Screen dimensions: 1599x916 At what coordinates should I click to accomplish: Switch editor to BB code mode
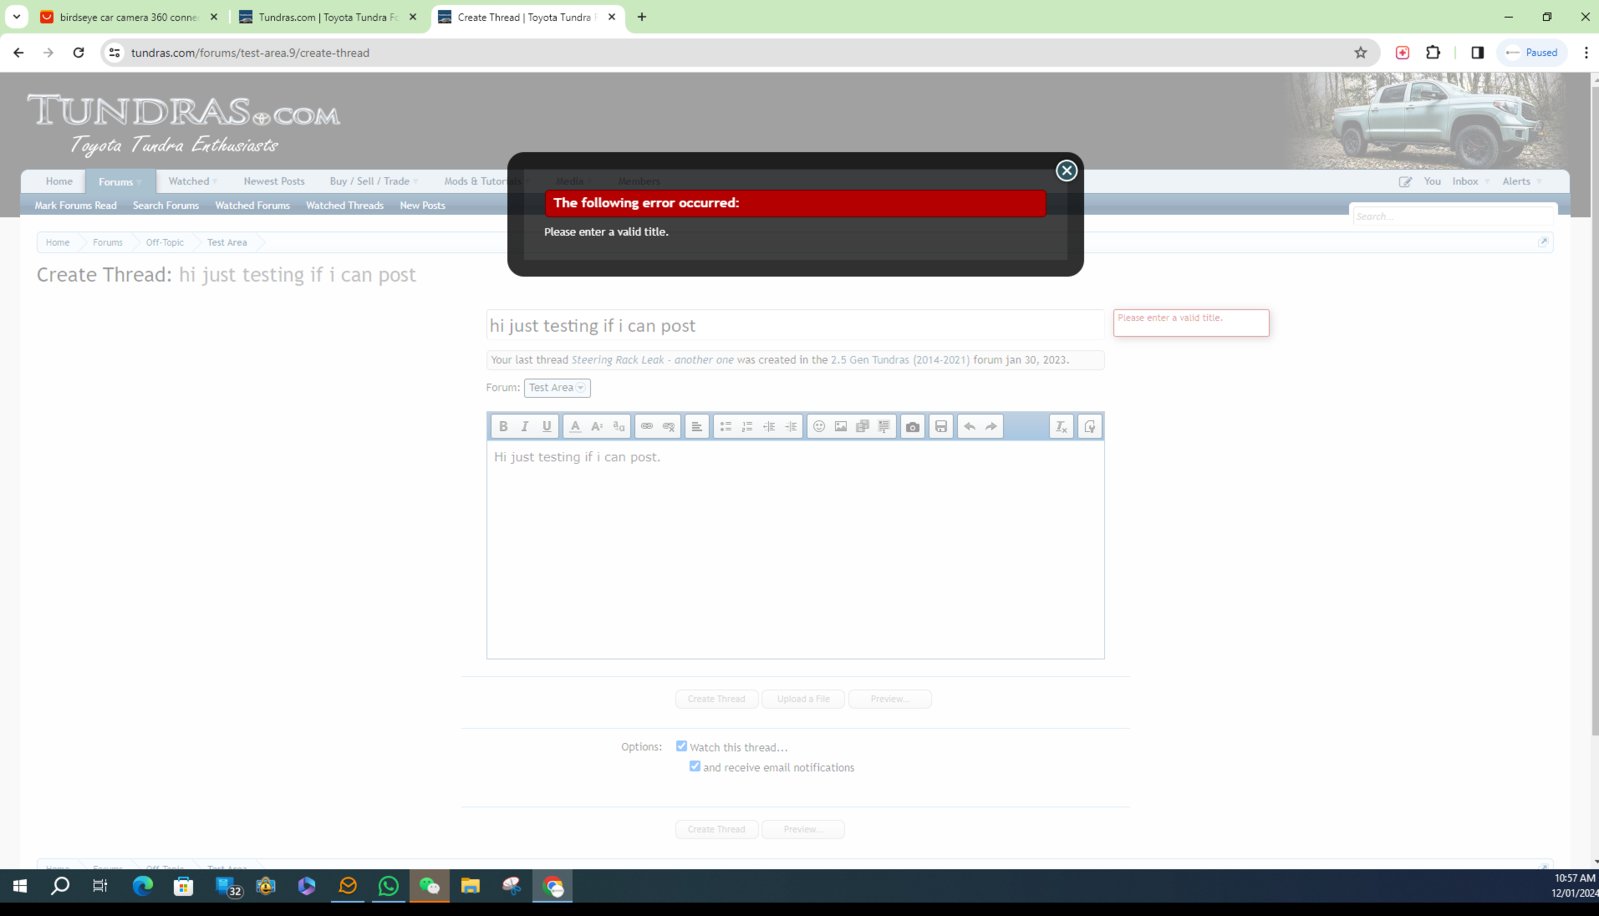click(1089, 427)
